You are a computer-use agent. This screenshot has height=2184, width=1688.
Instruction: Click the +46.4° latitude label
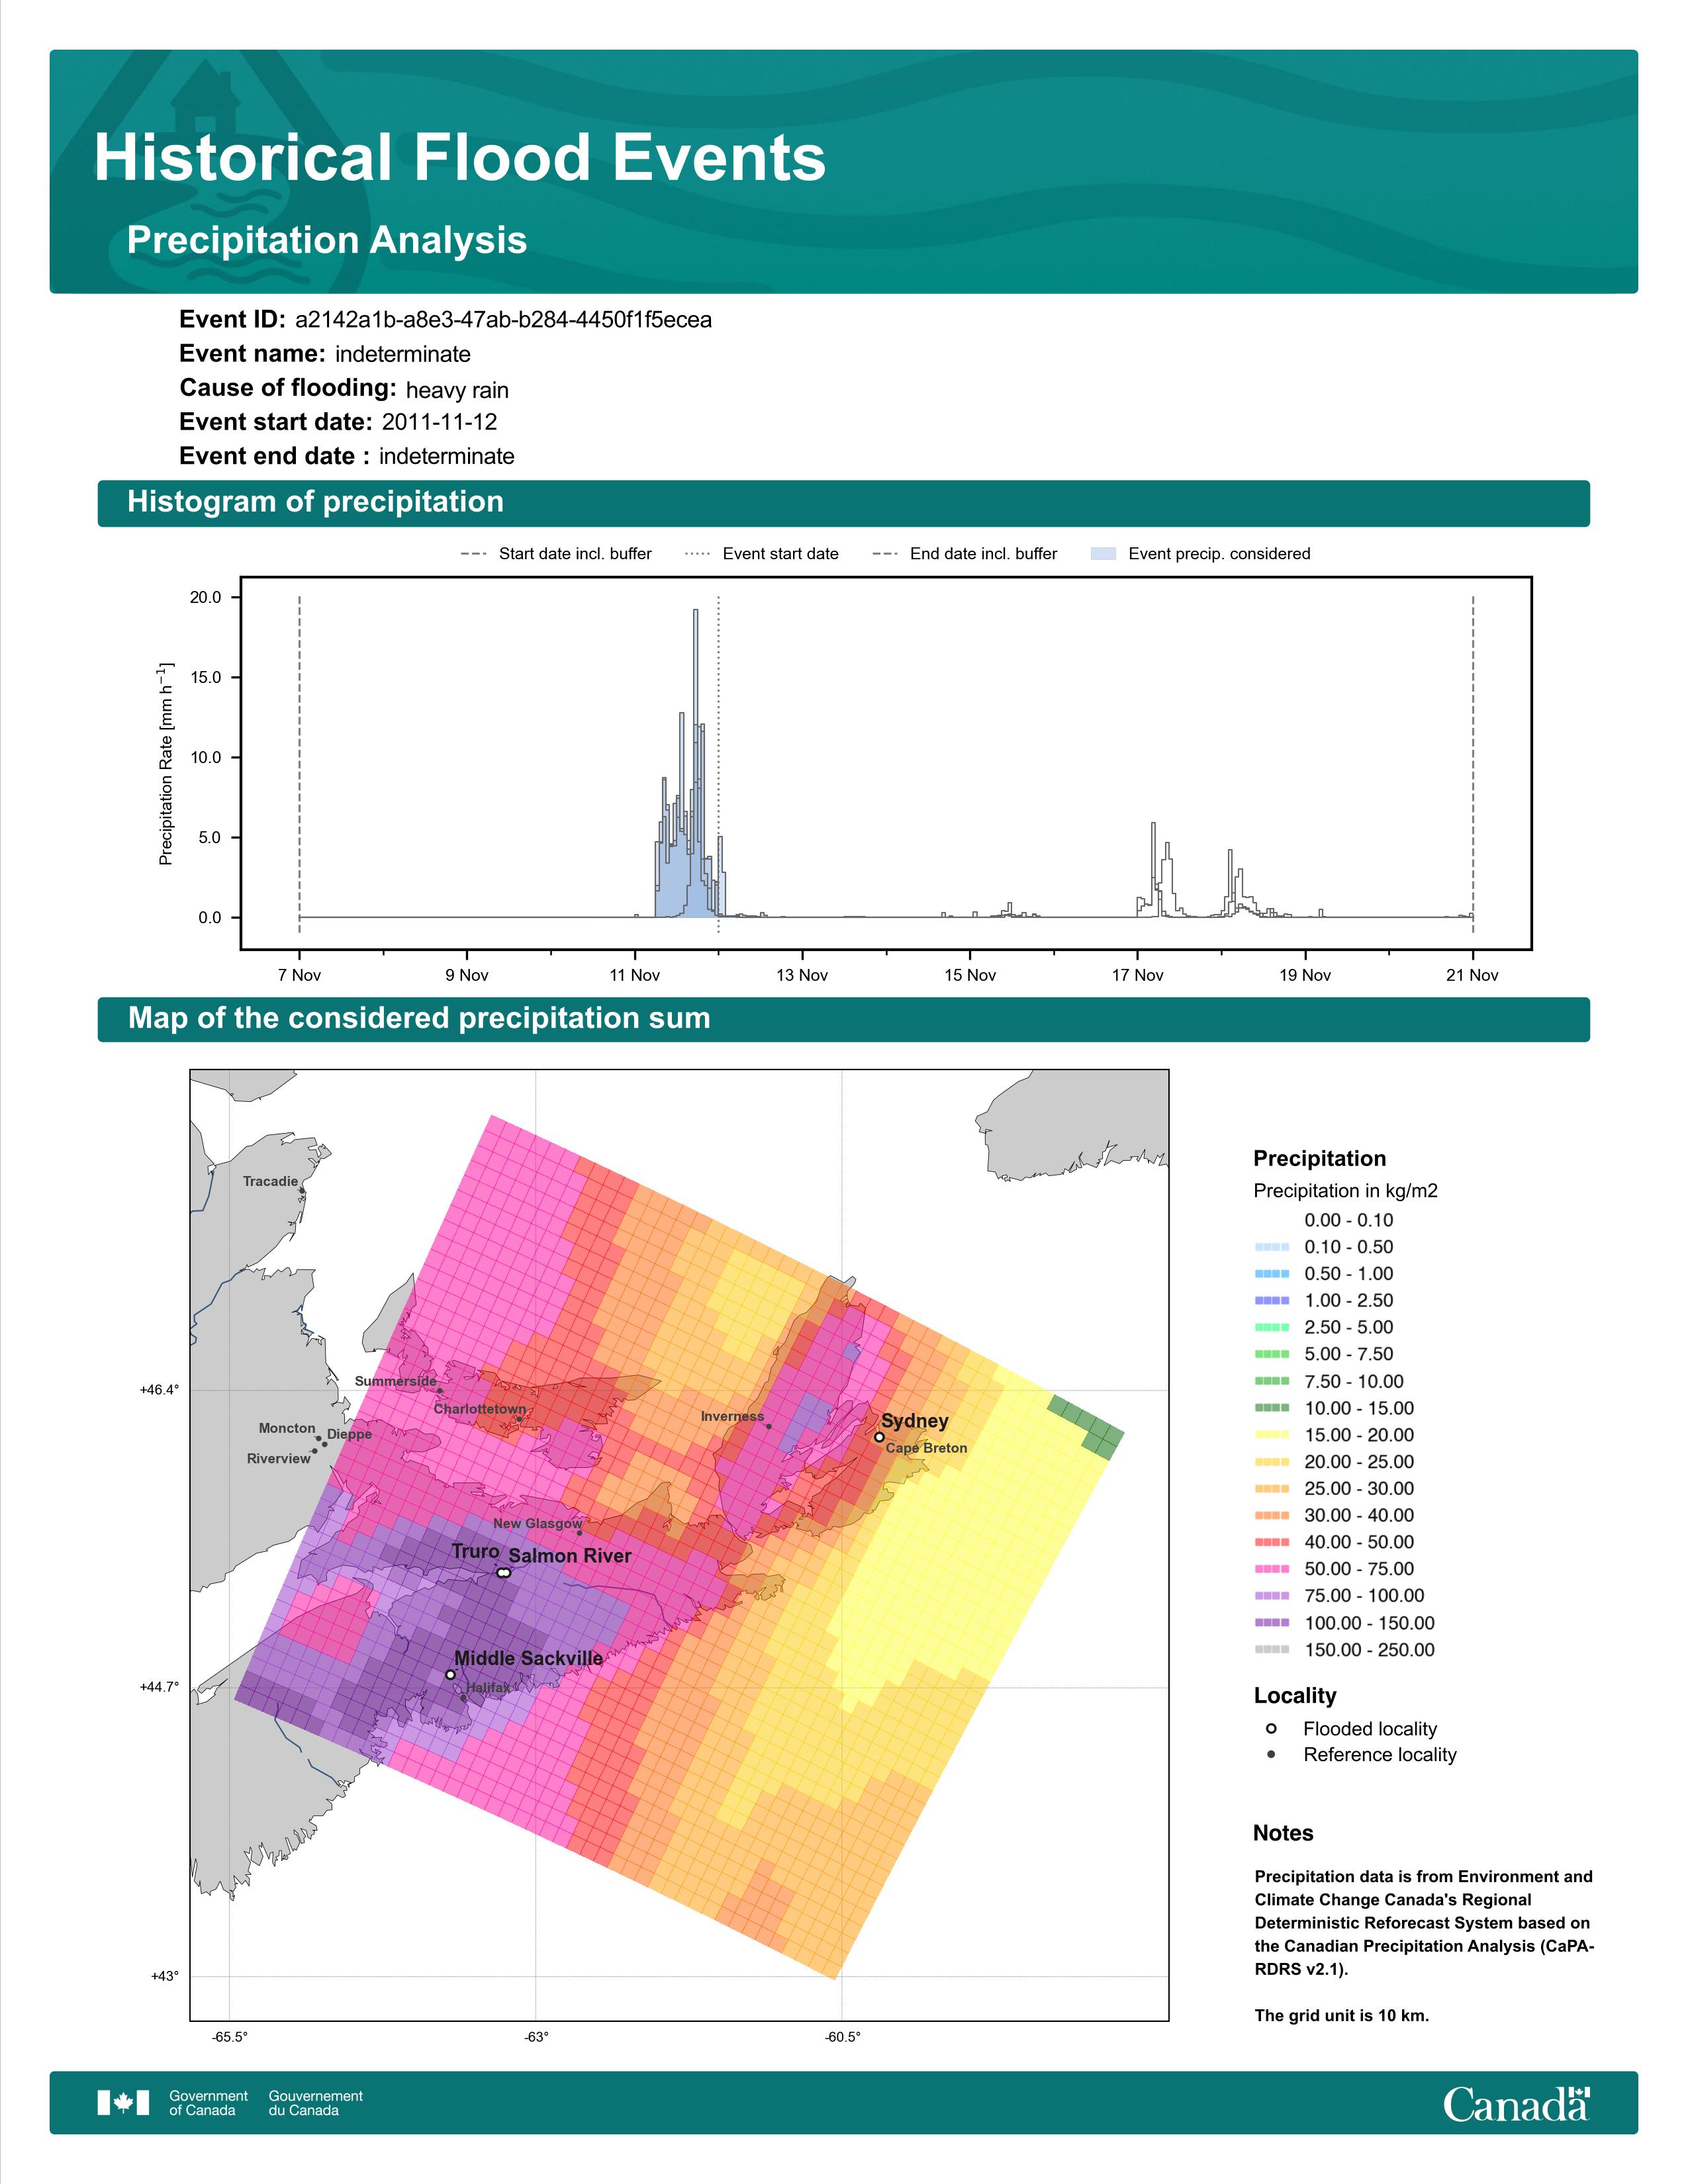(159, 1390)
